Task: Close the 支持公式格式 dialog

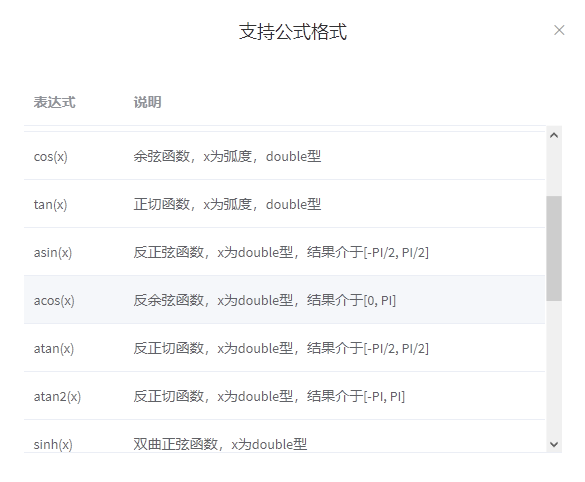Action: [559, 30]
